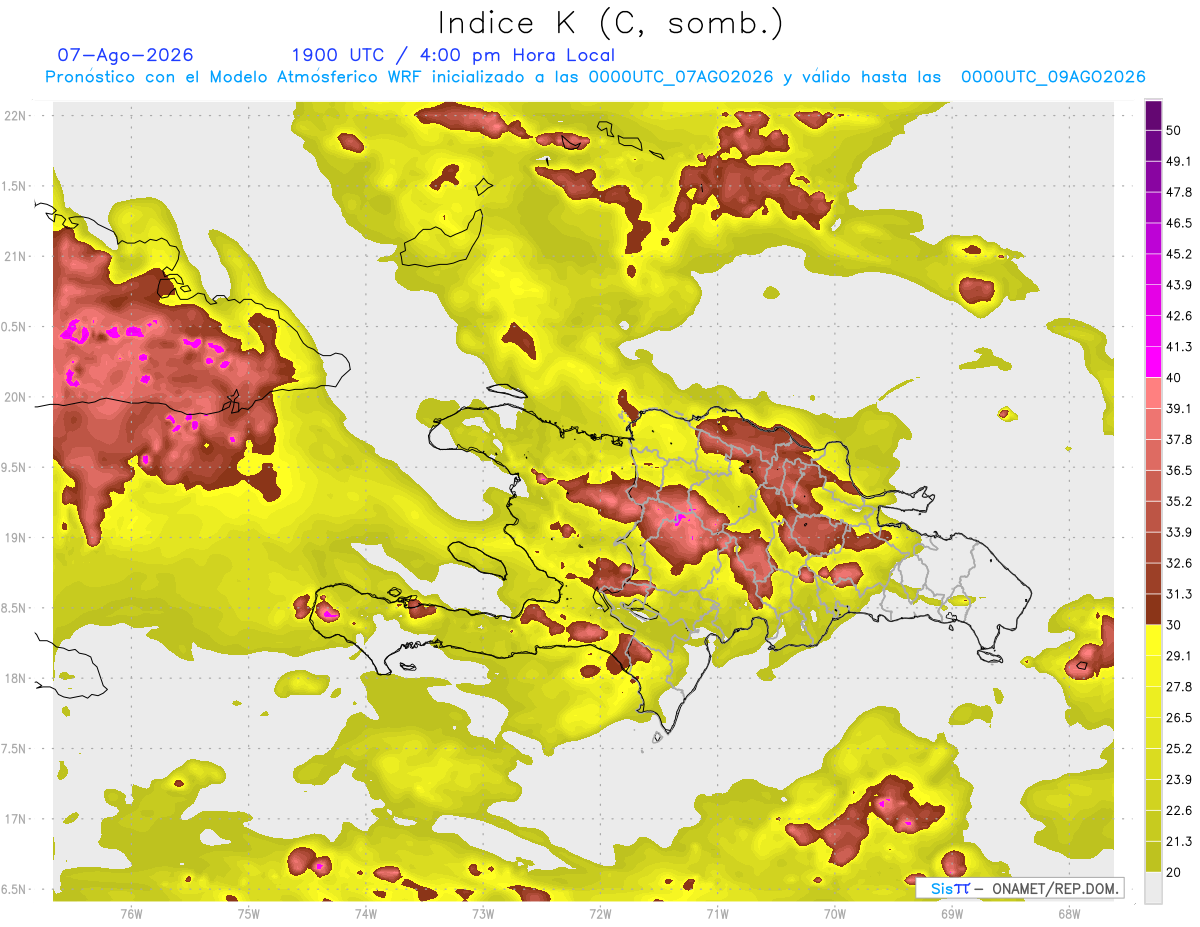The image size is (1200, 927).
Task: Click the '1900 UTC / 4:00 pm Hora Local' text
Action: (x=453, y=55)
